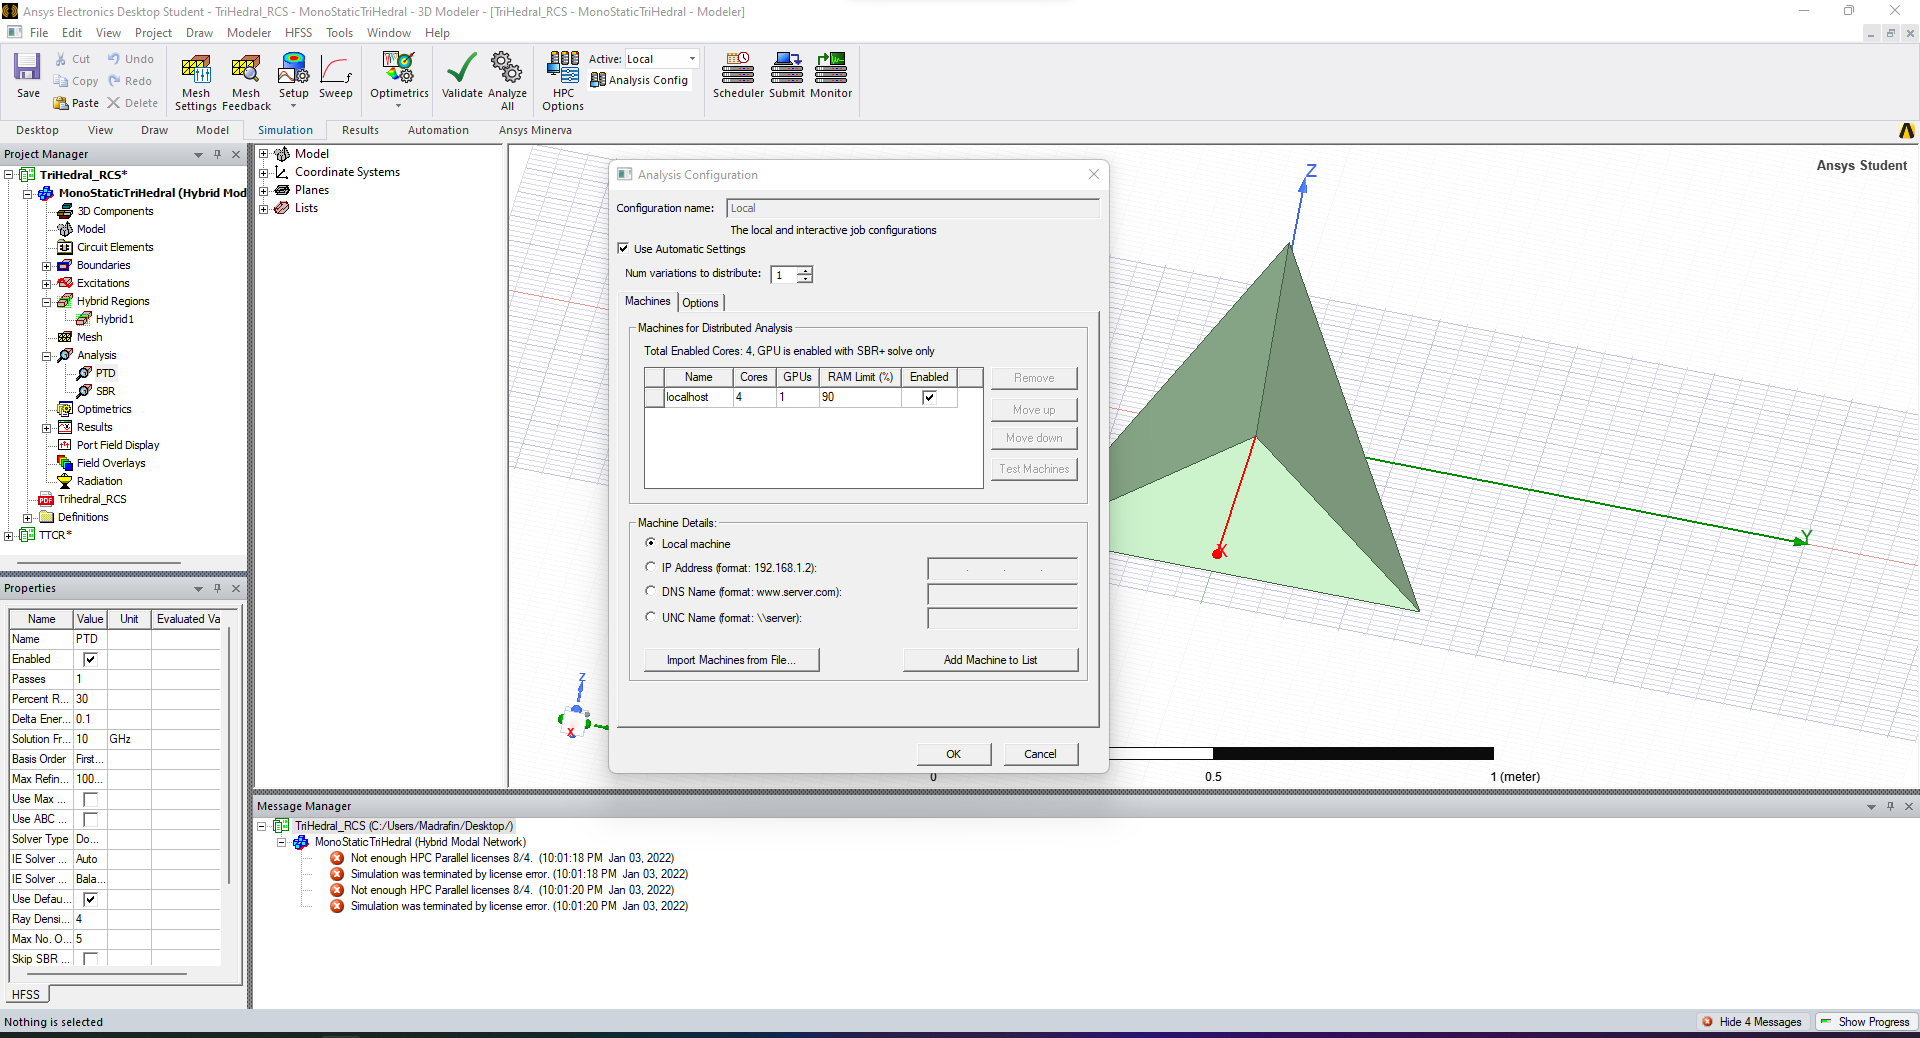Viewport: 1920px width, 1038px height.
Task: Open the job Scheduler icon
Action: (738, 68)
